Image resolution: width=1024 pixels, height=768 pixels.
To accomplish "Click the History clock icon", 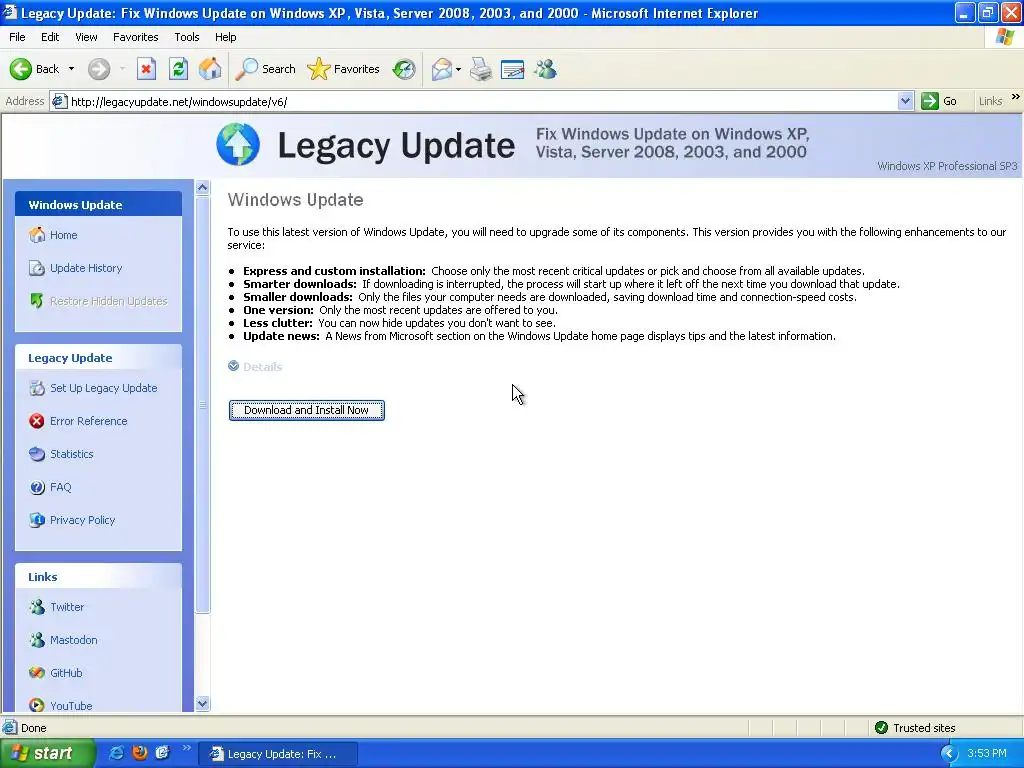I will tap(404, 69).
